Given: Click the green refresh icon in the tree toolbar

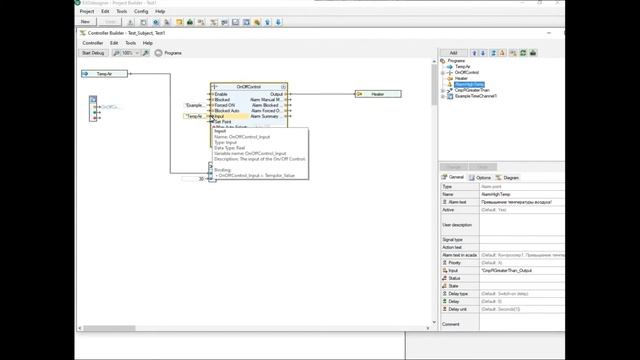Looking at the screenshot, I should 523,53.
